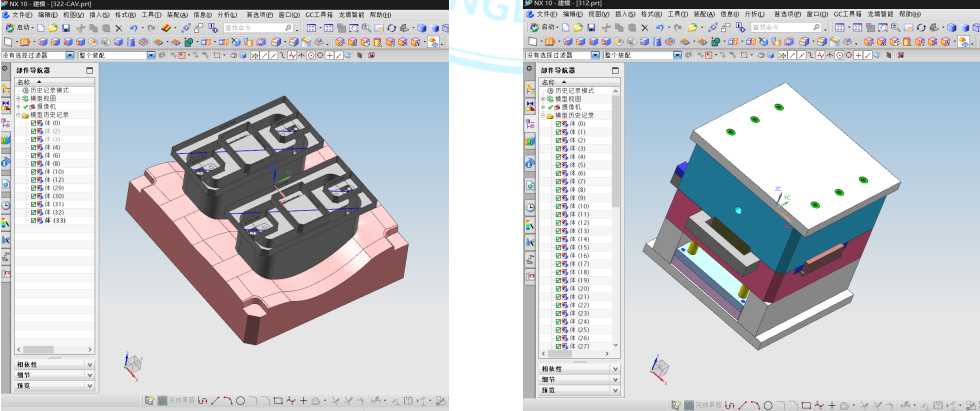This screenshot has width=980, height=411.
Task: Click Open file icon in right window
Action: point(577,28)
